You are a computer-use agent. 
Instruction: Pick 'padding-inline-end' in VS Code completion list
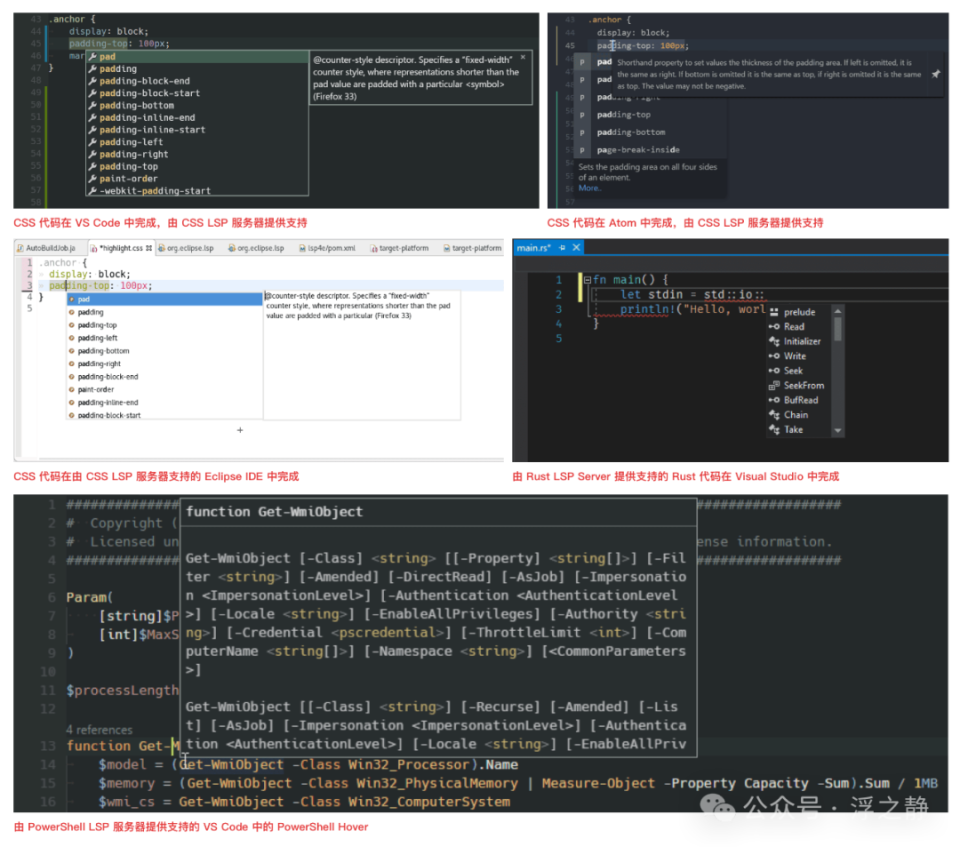click(197, 118)
